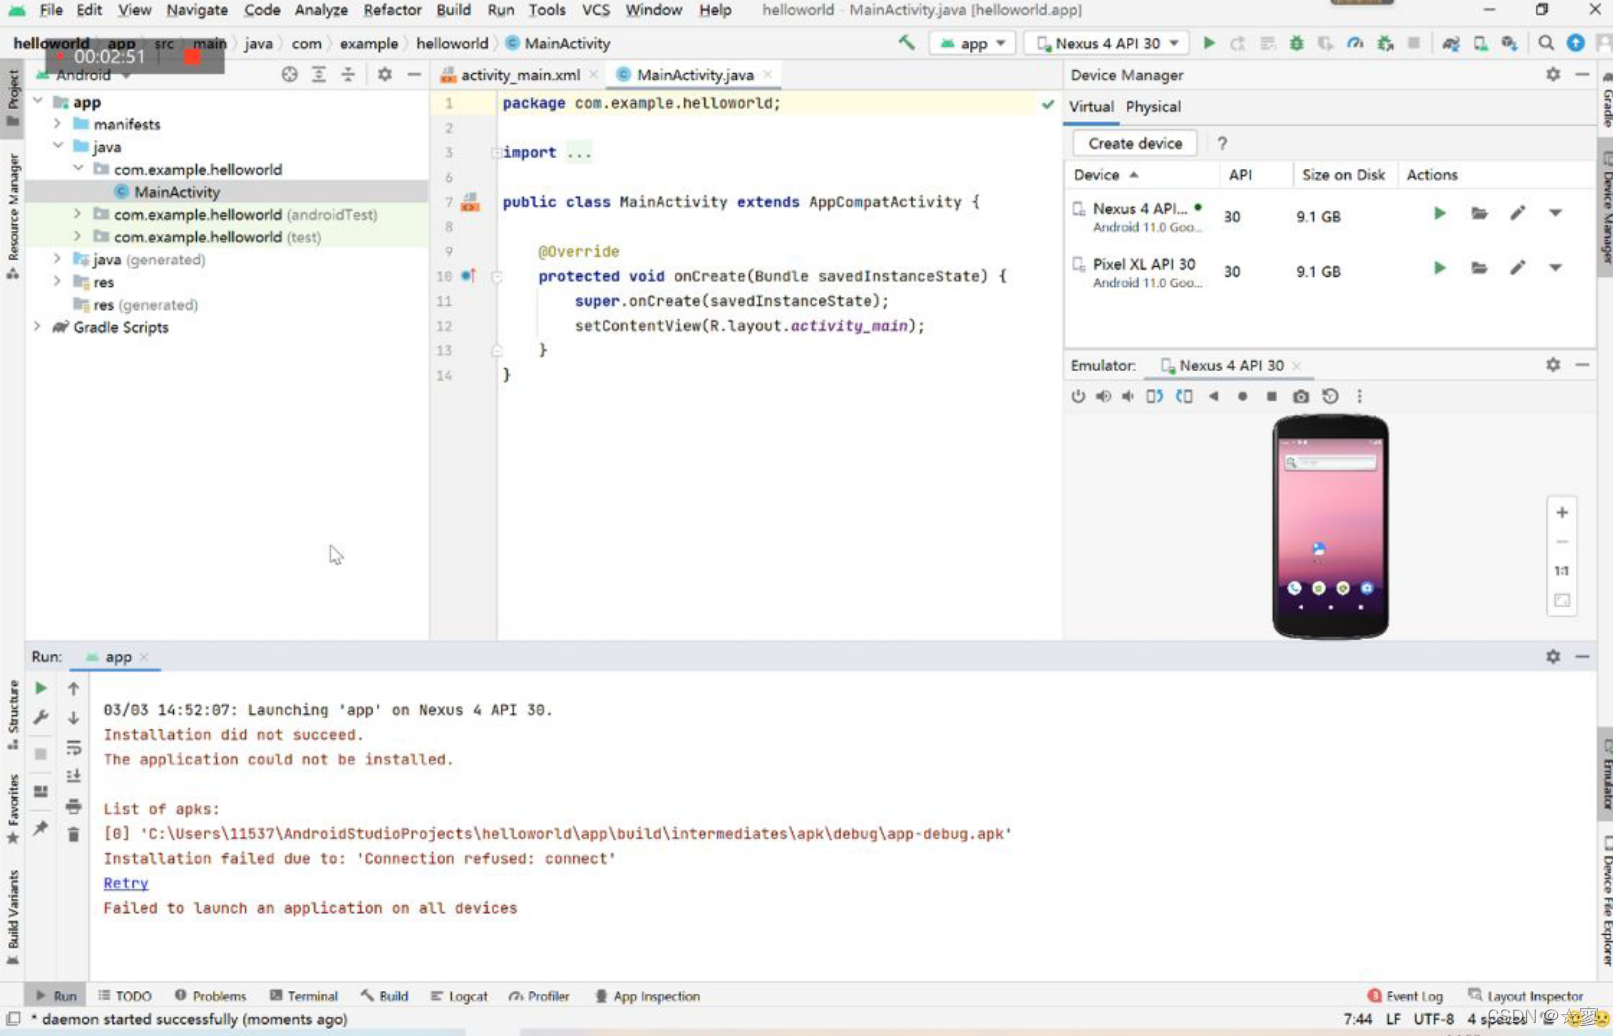The height and width of the screenshot is (1036, 1613).
Task: Open Problems tool window
Action: (210, 996)
